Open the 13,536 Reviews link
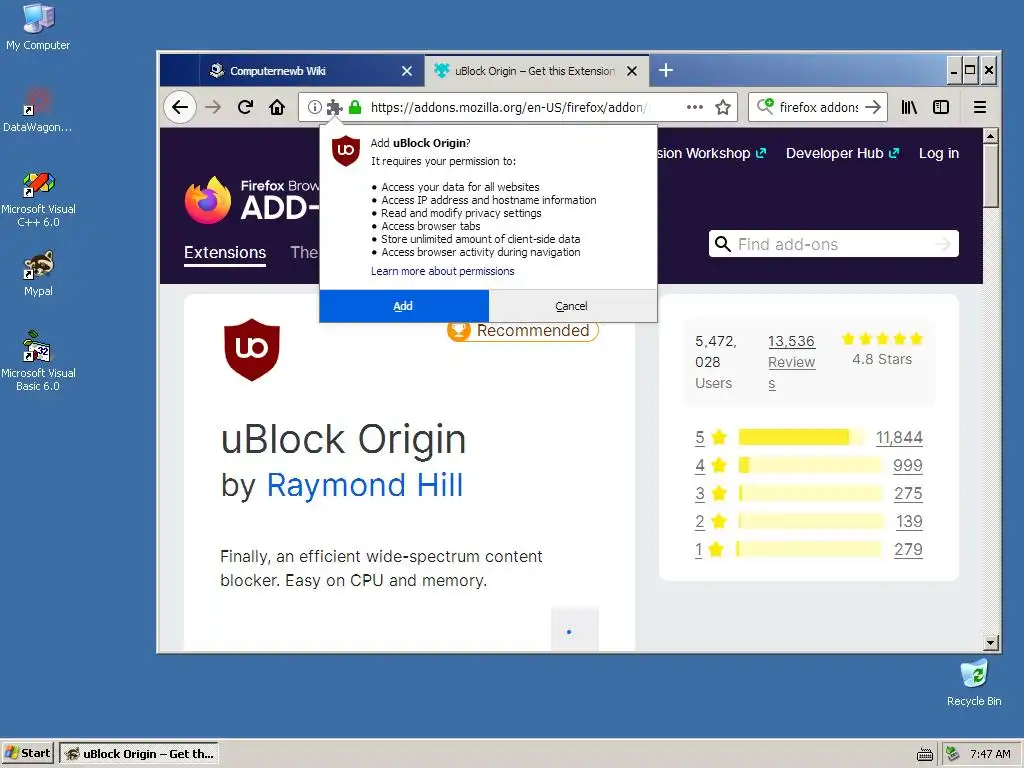Screen dimensions: 1024x768 (792, 362)
